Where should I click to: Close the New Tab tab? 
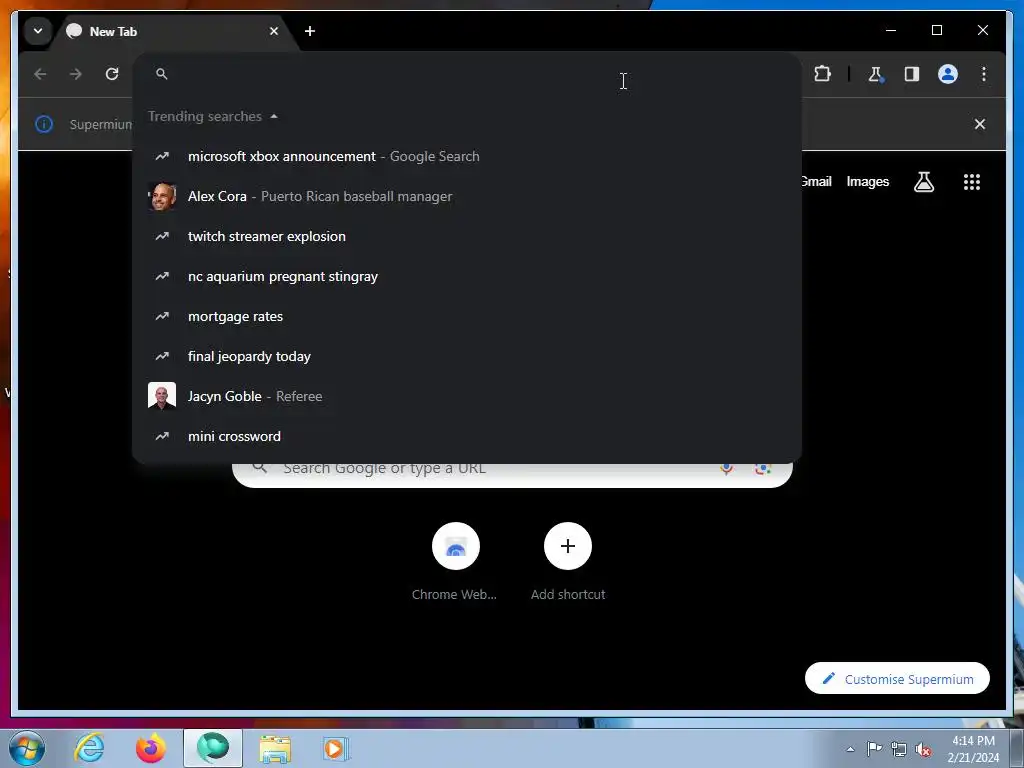click(274, 31)
